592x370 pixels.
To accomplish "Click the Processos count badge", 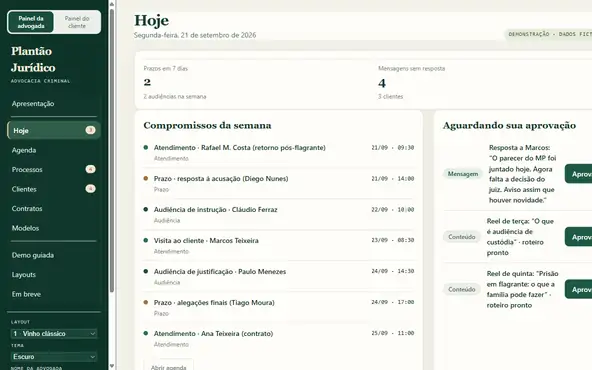I will [90, 169].
